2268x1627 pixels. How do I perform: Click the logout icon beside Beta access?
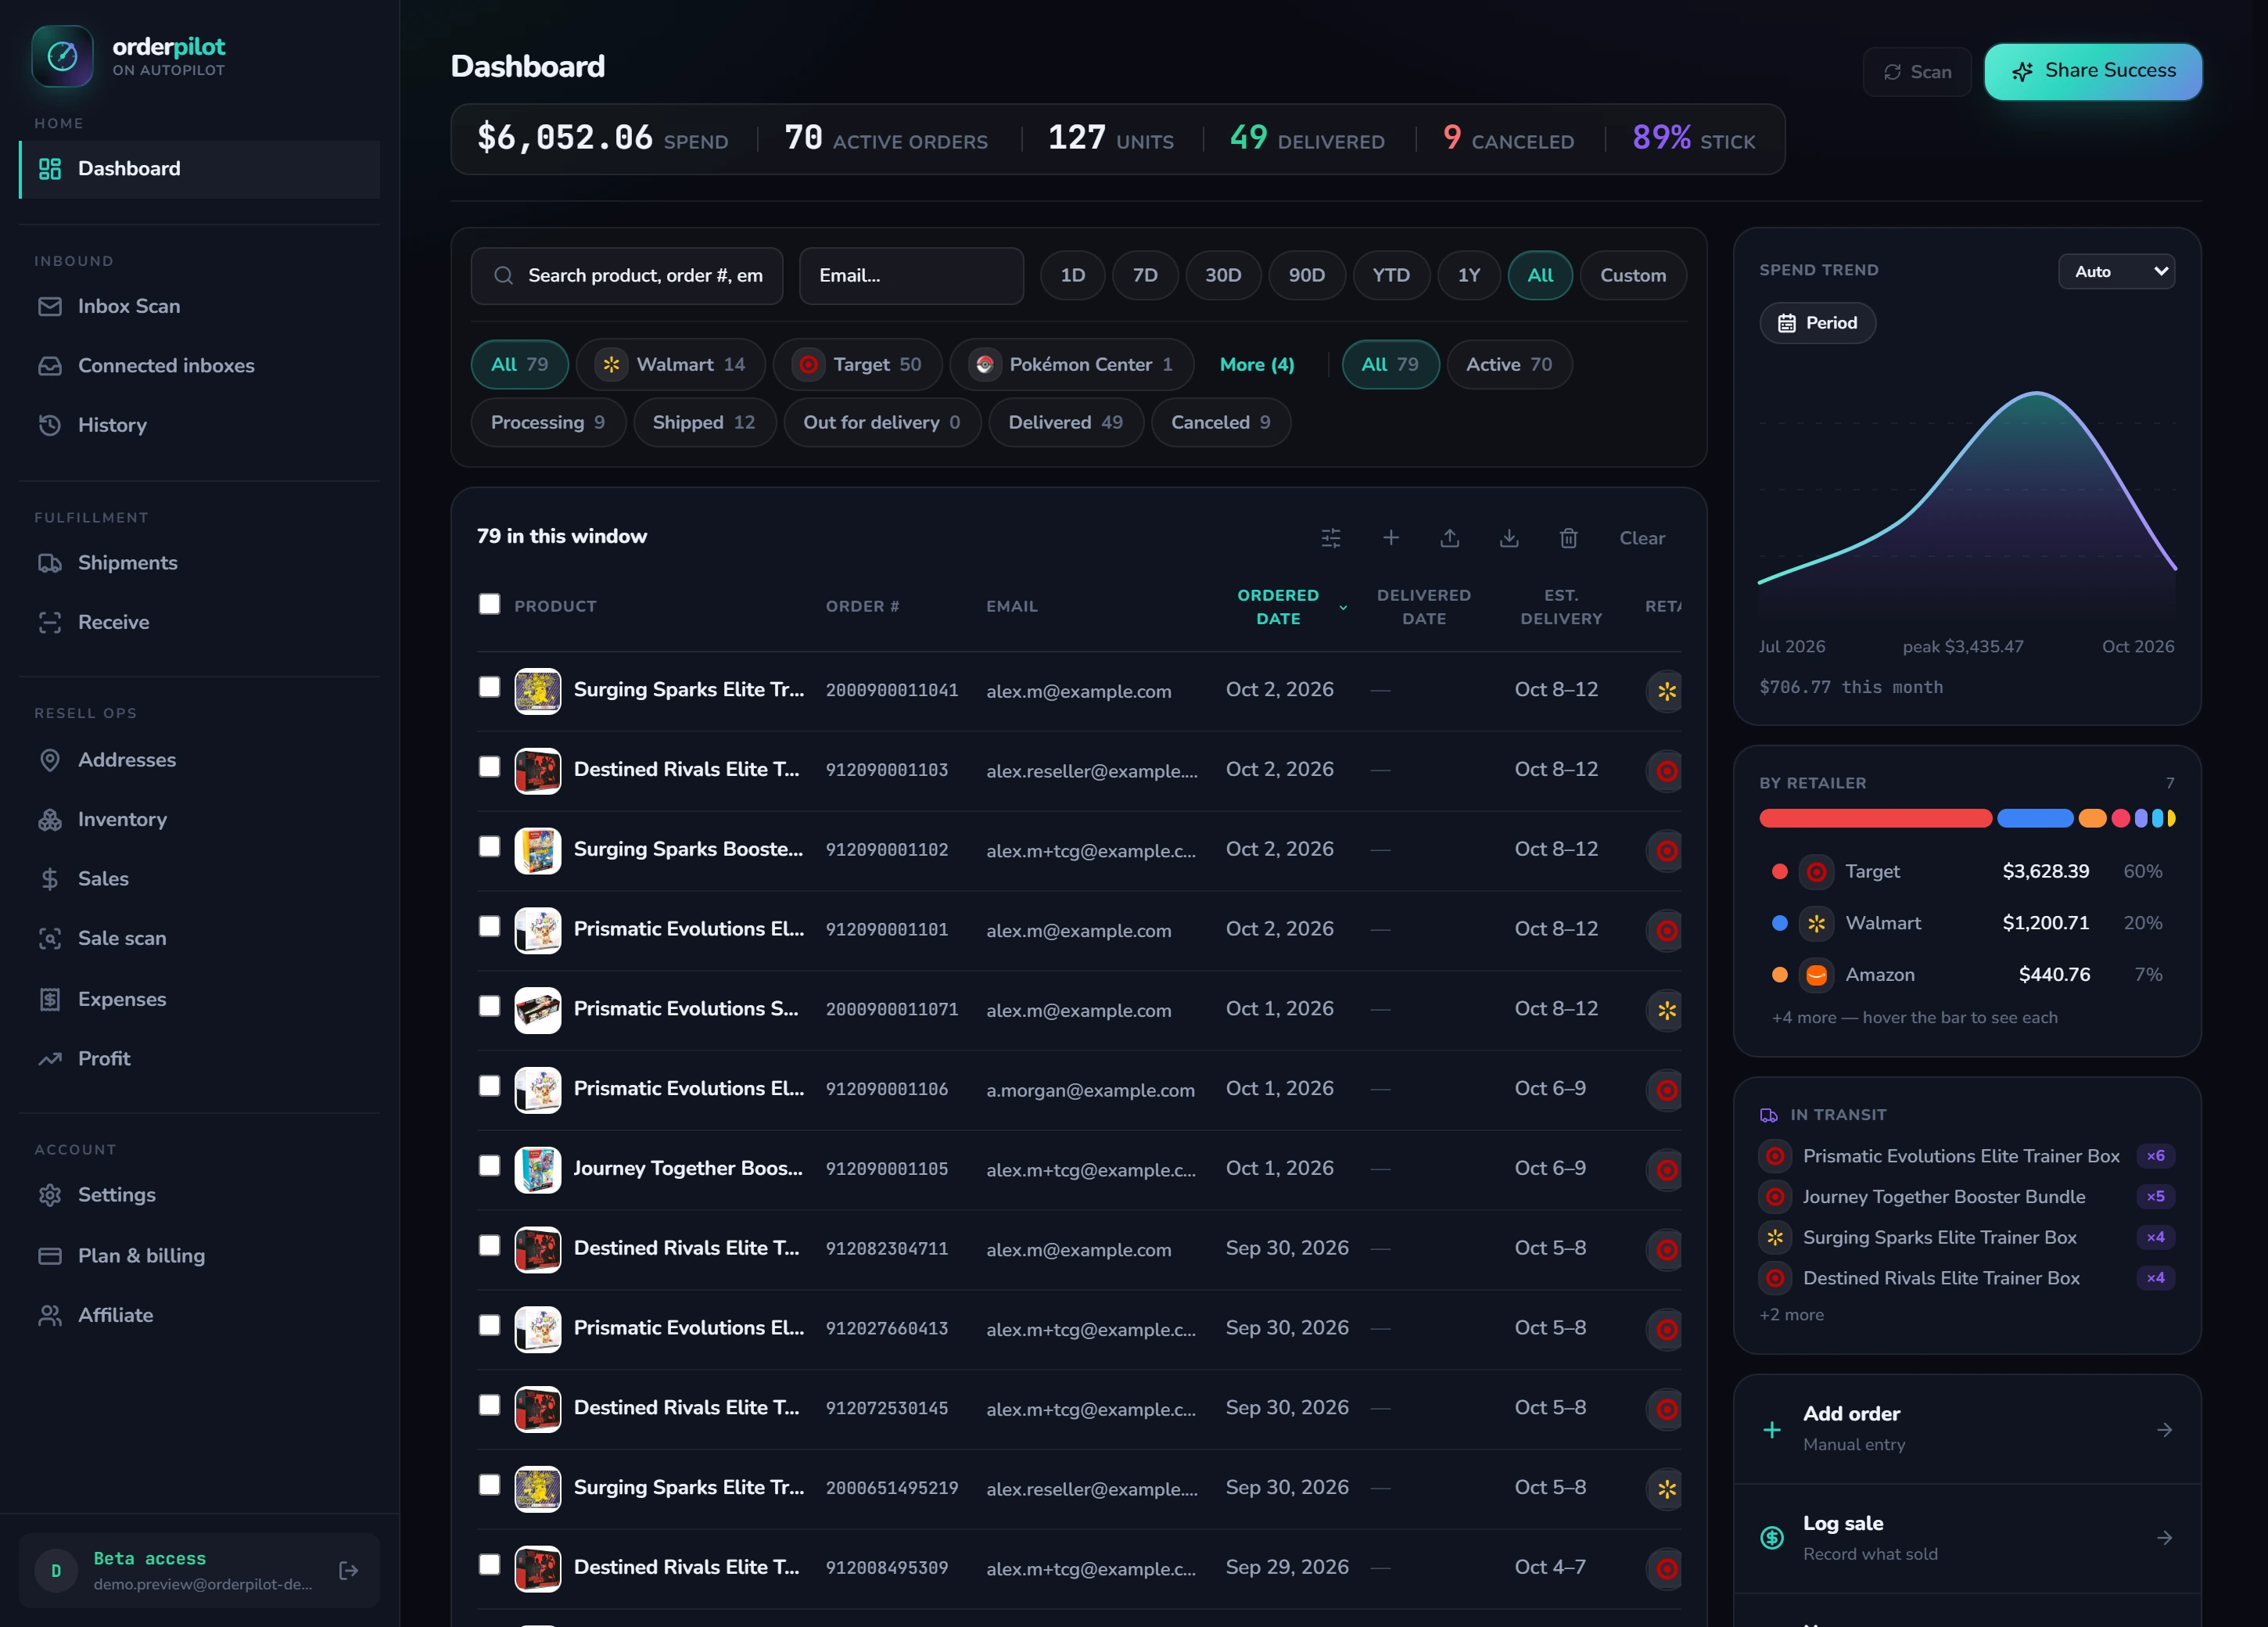tap(348, 1570)
